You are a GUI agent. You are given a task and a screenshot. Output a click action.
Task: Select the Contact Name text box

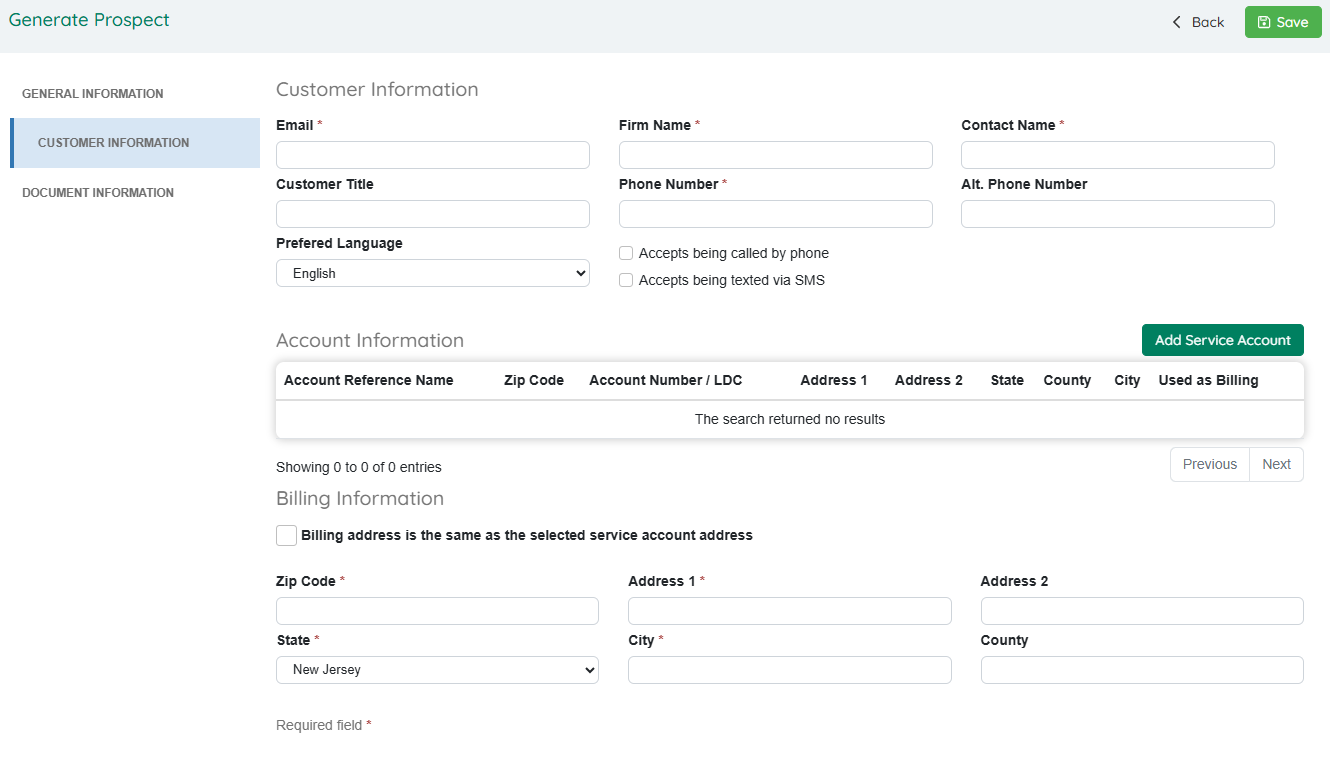click(1117, 155)
